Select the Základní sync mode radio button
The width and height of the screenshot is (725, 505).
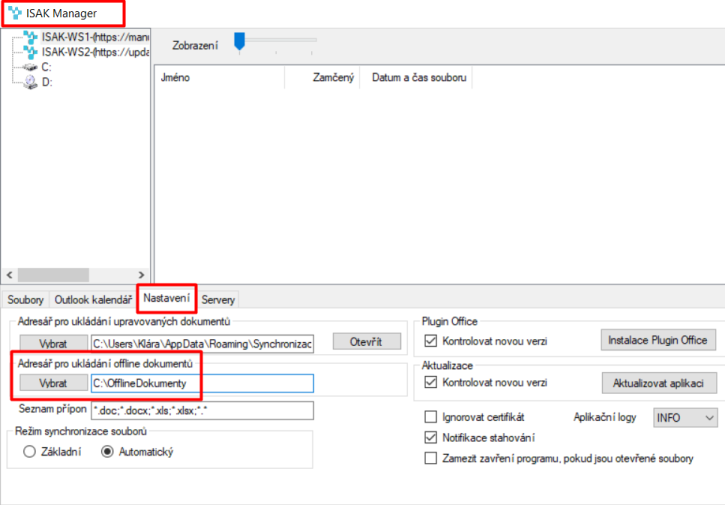(x=30, y=452)
